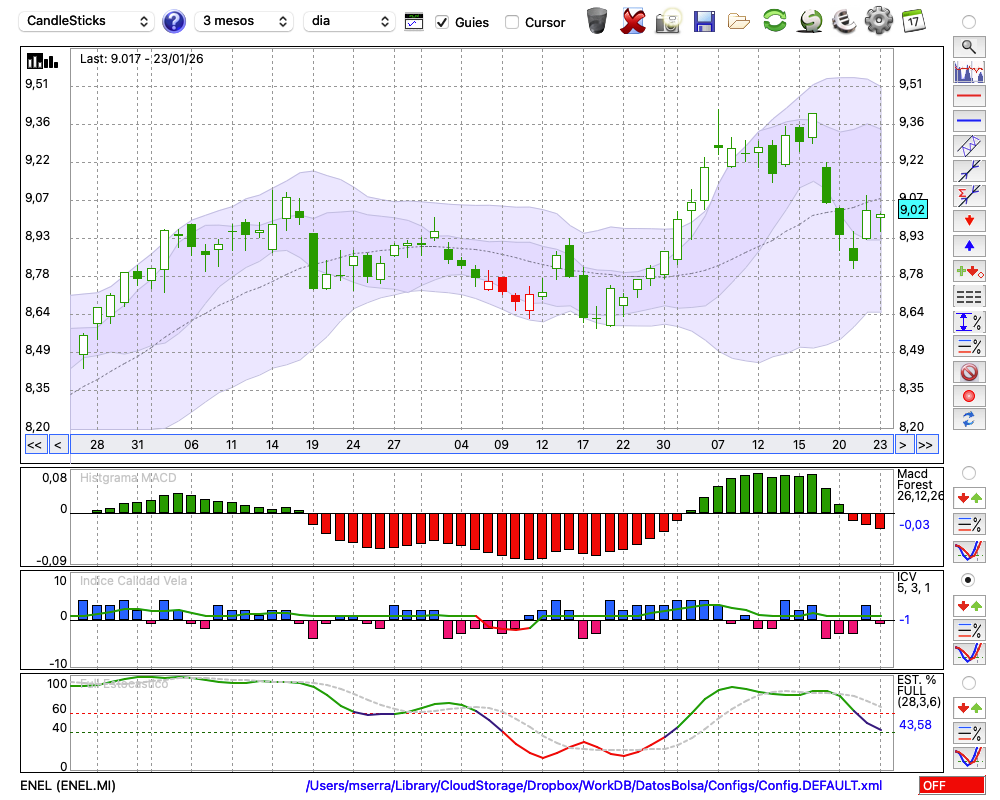Screen dimensions: 1000x800
Task: Click the Config.DEFAULT.xml file path link
Action: click(x=594, y=786)
